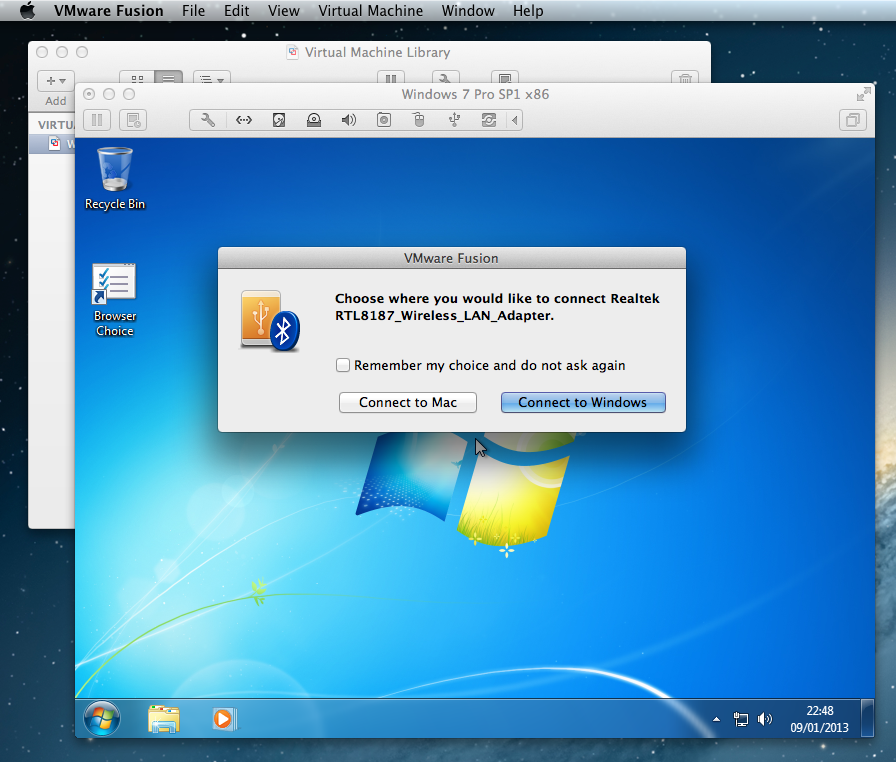This screenshot has height=762, width=896.
Task: Click Connect to Windows button
Action: click(582, 402)
